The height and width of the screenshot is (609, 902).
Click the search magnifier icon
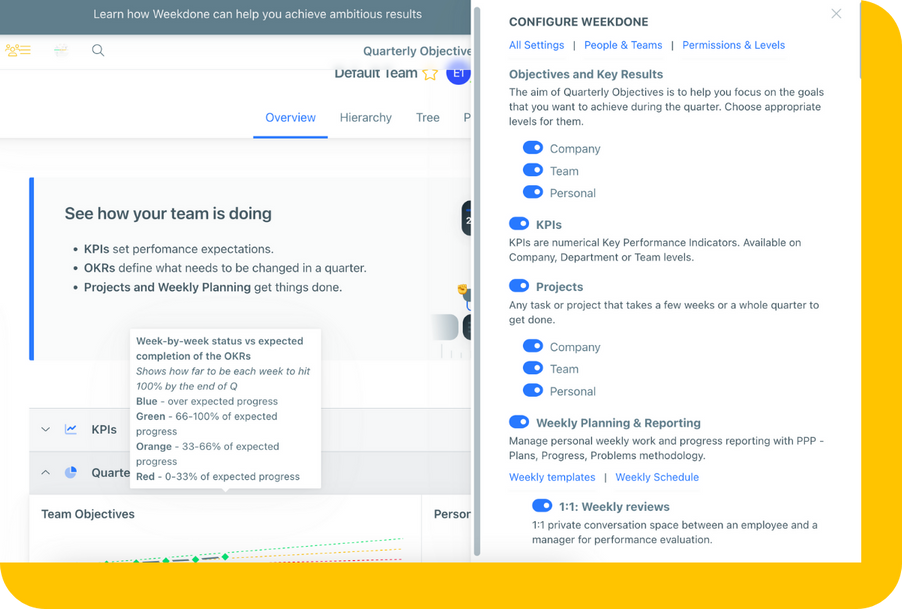[98, 50]
